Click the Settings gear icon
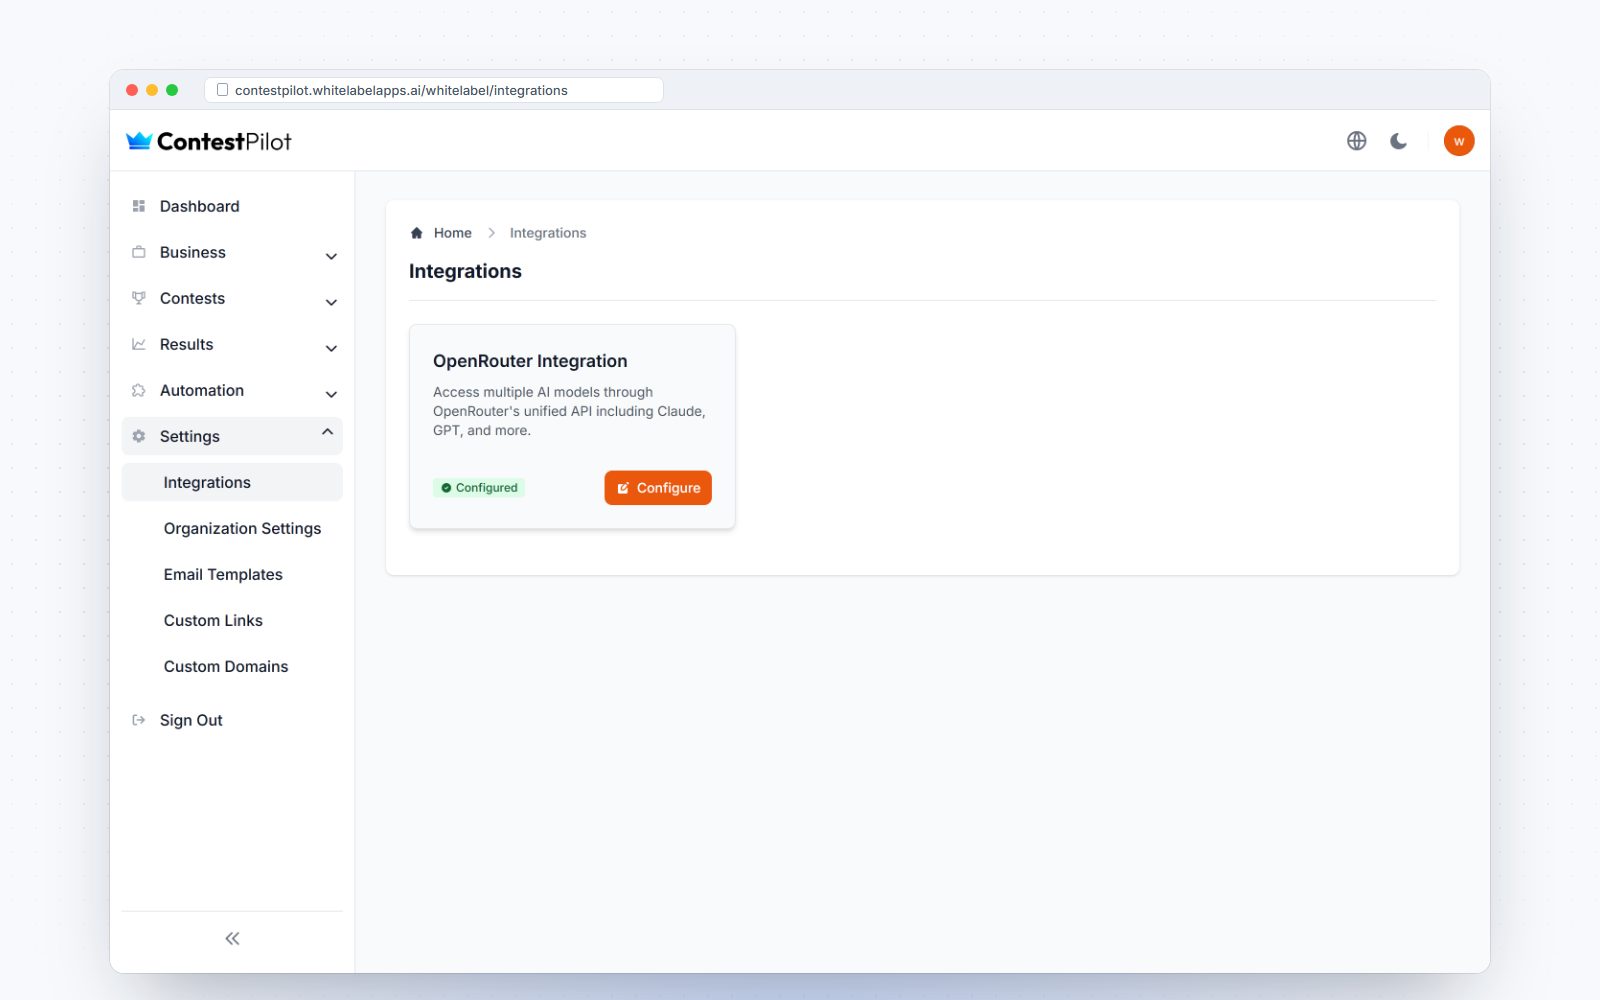Image resolution: width=1600 pixels, height=1000 pixels. click(139, 436)
